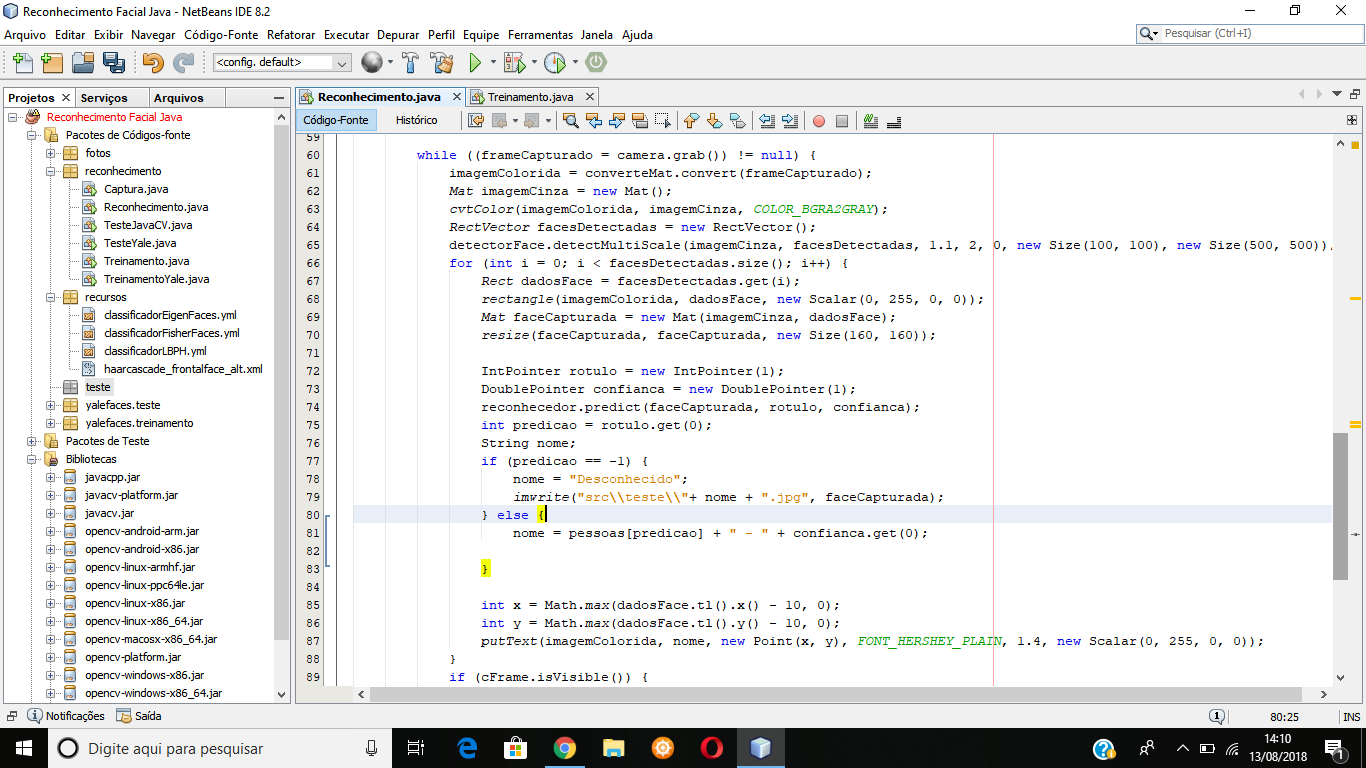Click the Next Bookmark down-arrow icon
1366x768 pixels.
(x=714, y=120)
